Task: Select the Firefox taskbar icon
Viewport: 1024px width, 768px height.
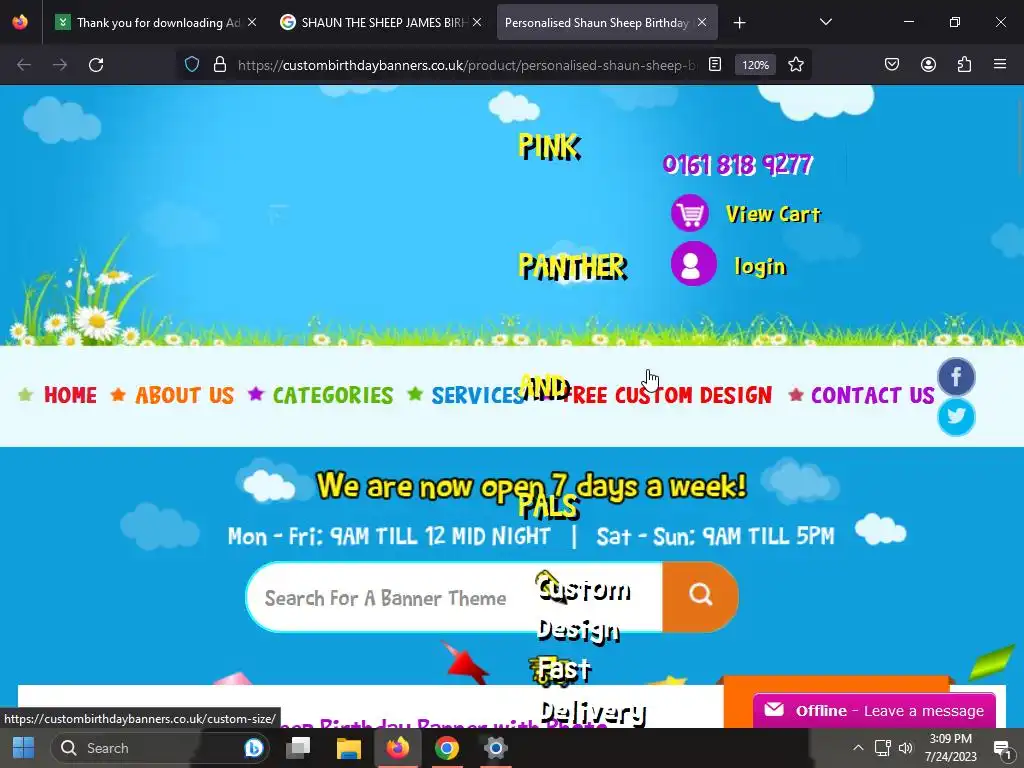Action: click(x=397, y=748)
